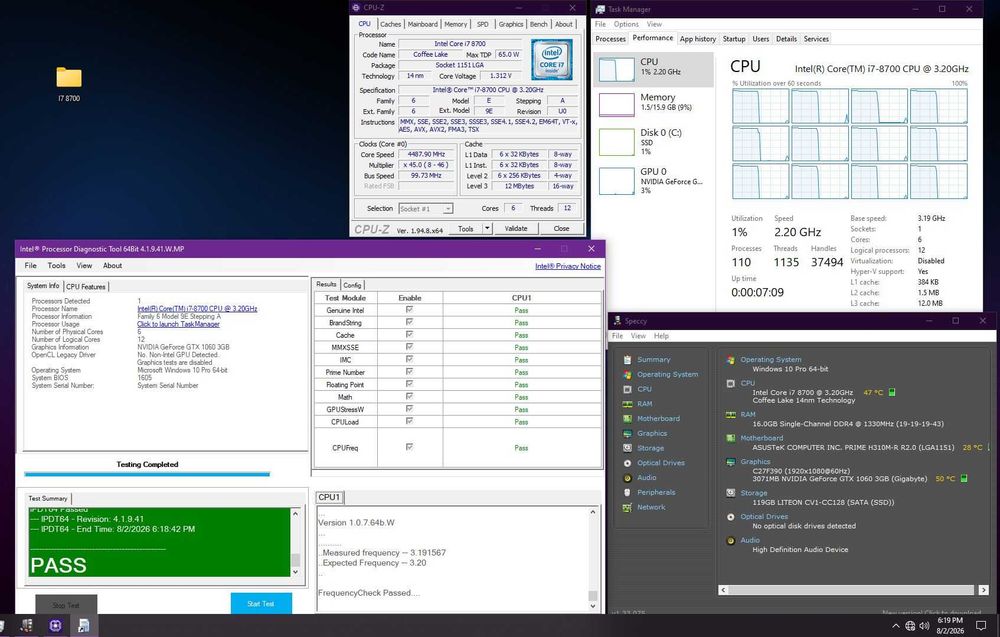
Task: Open volume icon in system tray
Action: coord(924,626)
